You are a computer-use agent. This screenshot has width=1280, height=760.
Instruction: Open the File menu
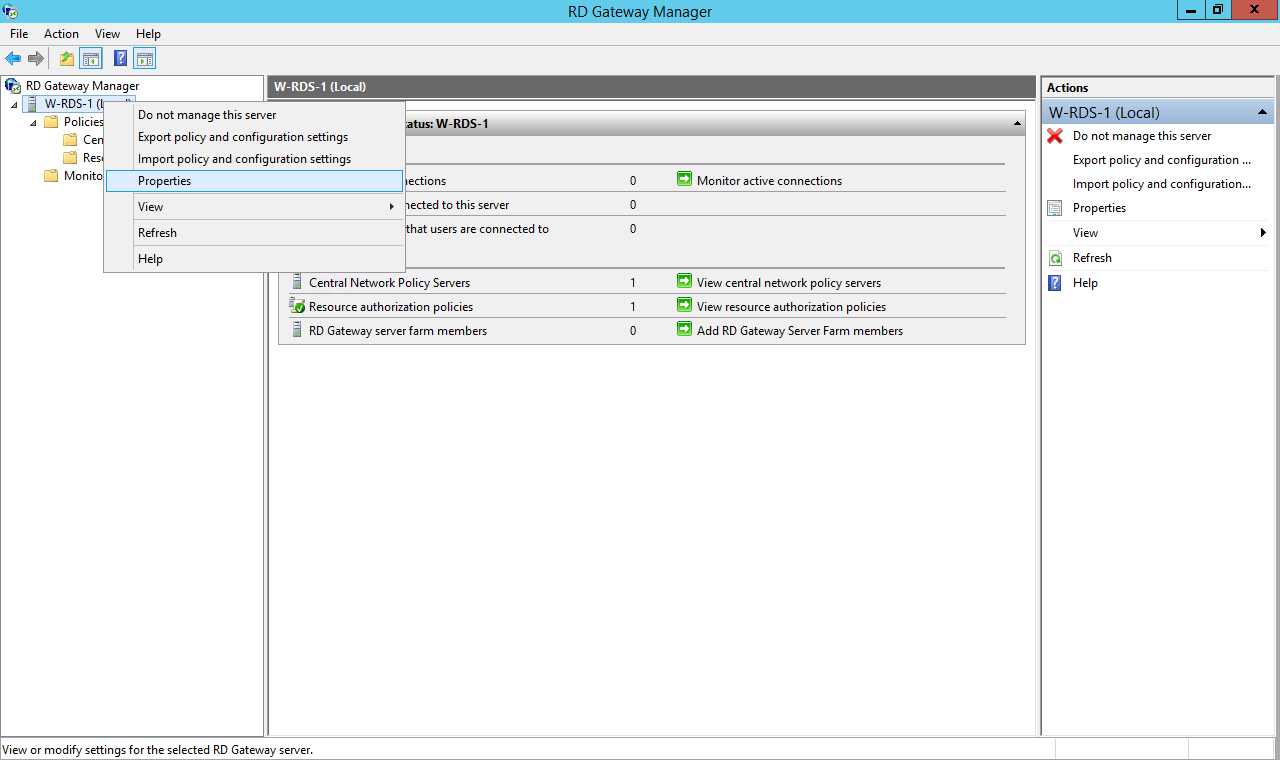[19, 34]
